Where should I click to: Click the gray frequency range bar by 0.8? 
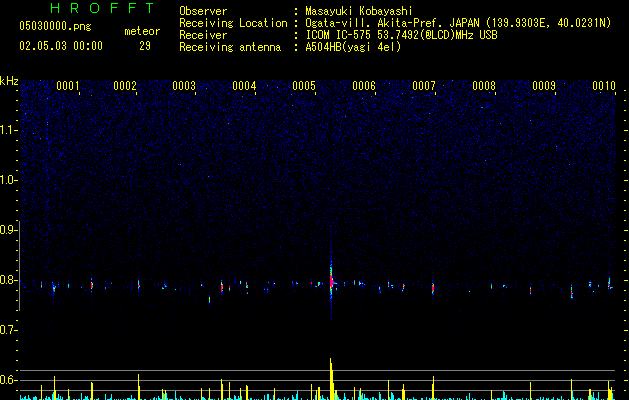19,265
